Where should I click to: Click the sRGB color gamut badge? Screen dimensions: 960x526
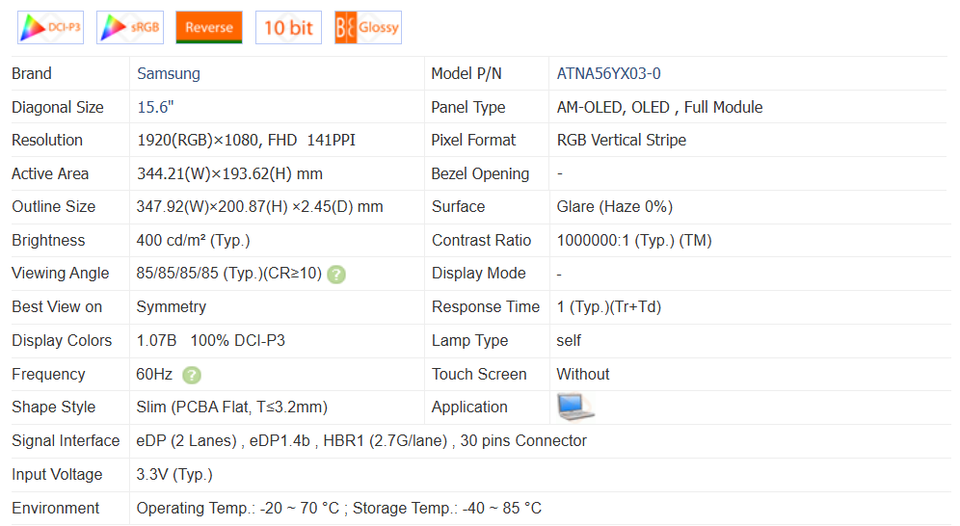tap(130, 27)
